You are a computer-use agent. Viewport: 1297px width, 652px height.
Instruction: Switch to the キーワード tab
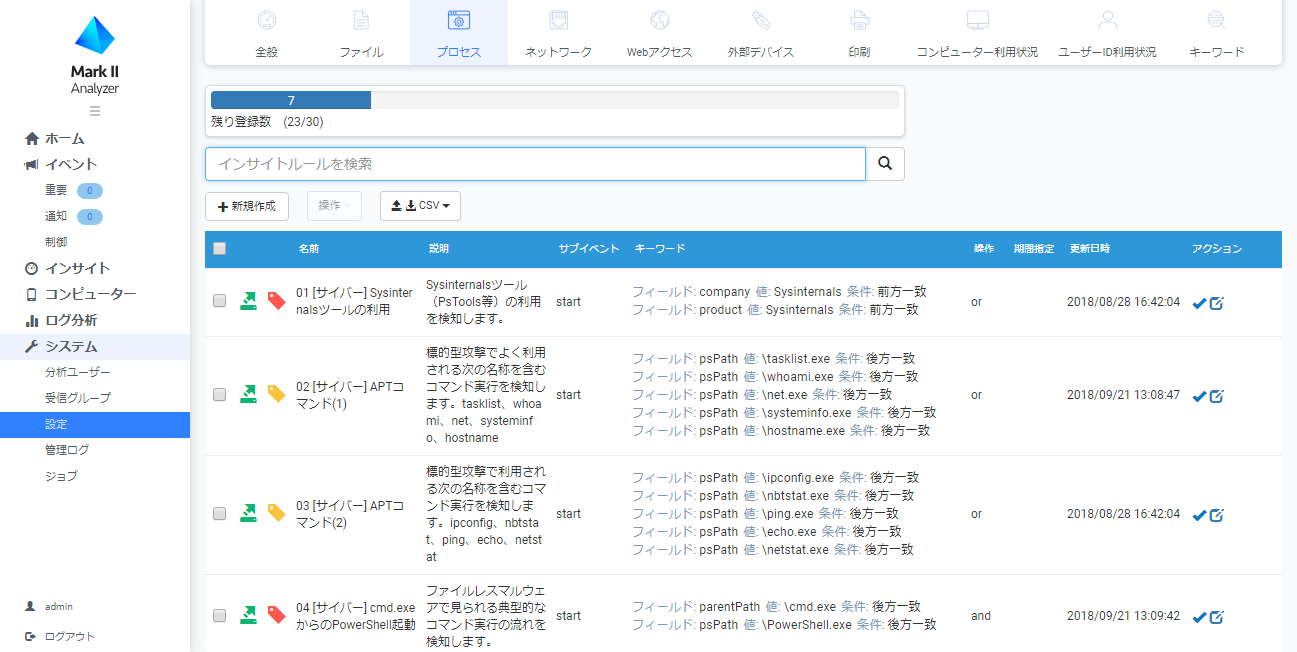pyautogui.click(x=1217, y=33)
